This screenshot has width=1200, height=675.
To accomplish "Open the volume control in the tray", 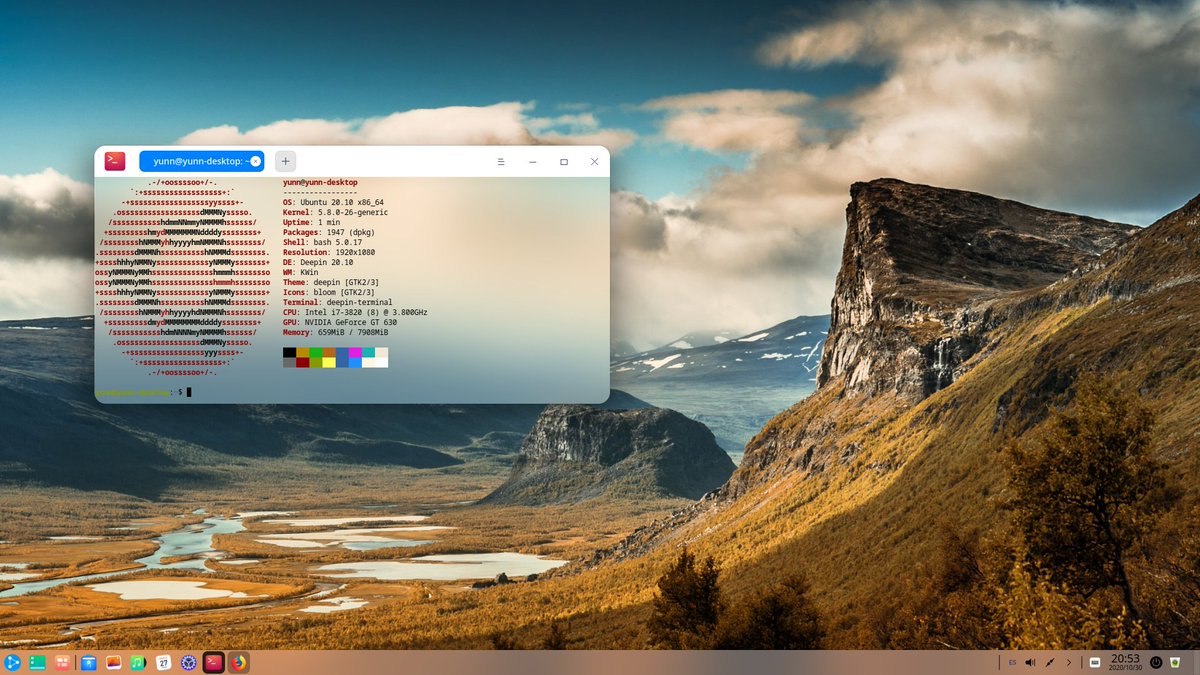I will click(1031, 662).
